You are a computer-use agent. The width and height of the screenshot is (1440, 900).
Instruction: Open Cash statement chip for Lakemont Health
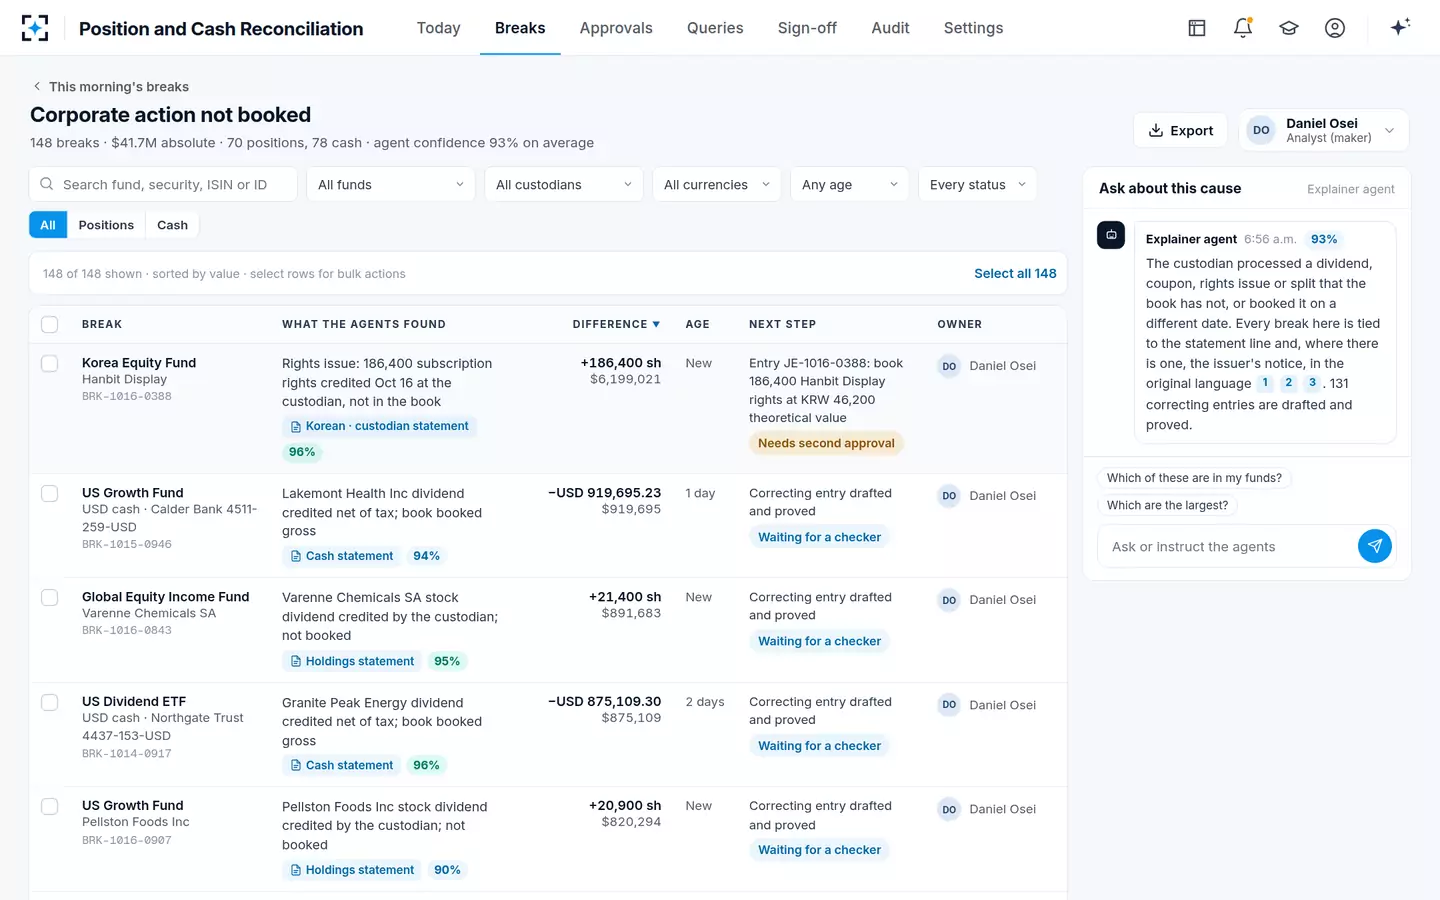(341, 556)
